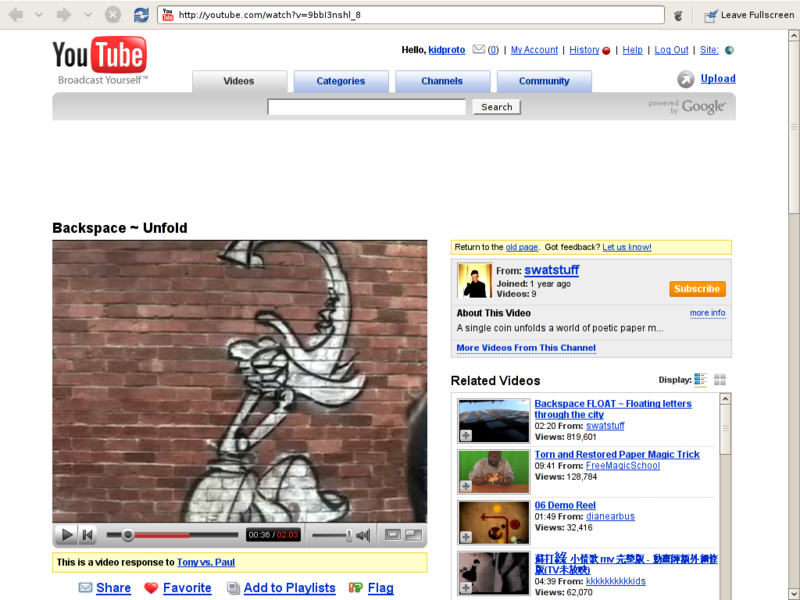Switch to the Community tab
This screenshot has width=800, height=600.
(x=544, y=81)
